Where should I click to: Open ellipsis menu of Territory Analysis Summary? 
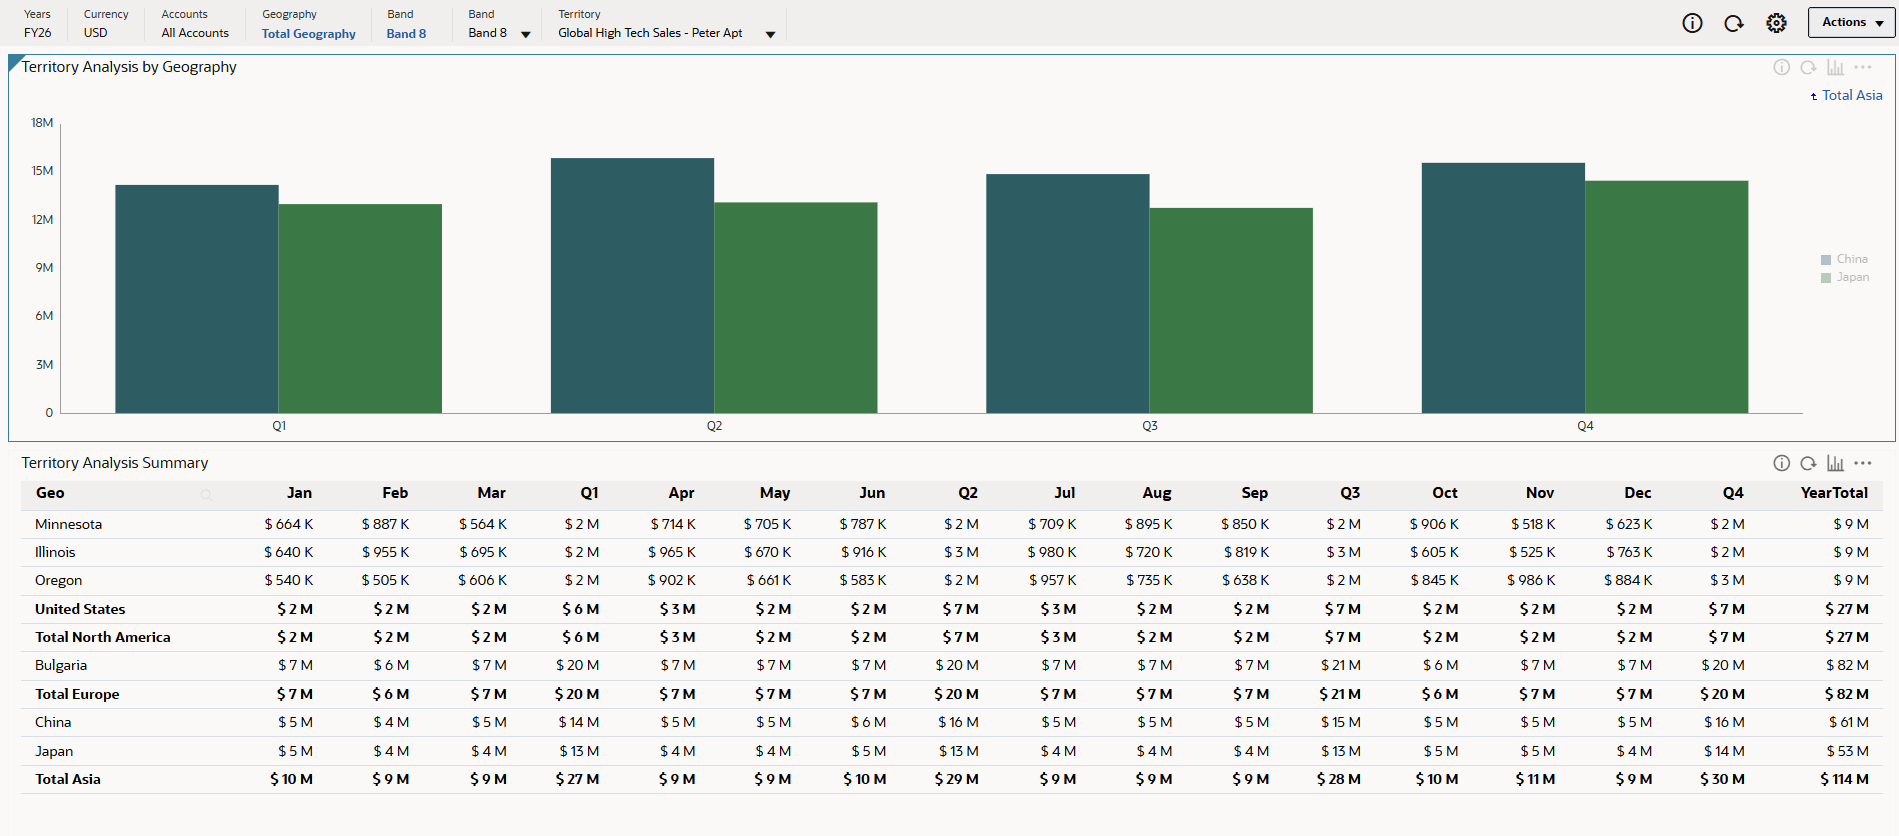(x=1862, y=463)
